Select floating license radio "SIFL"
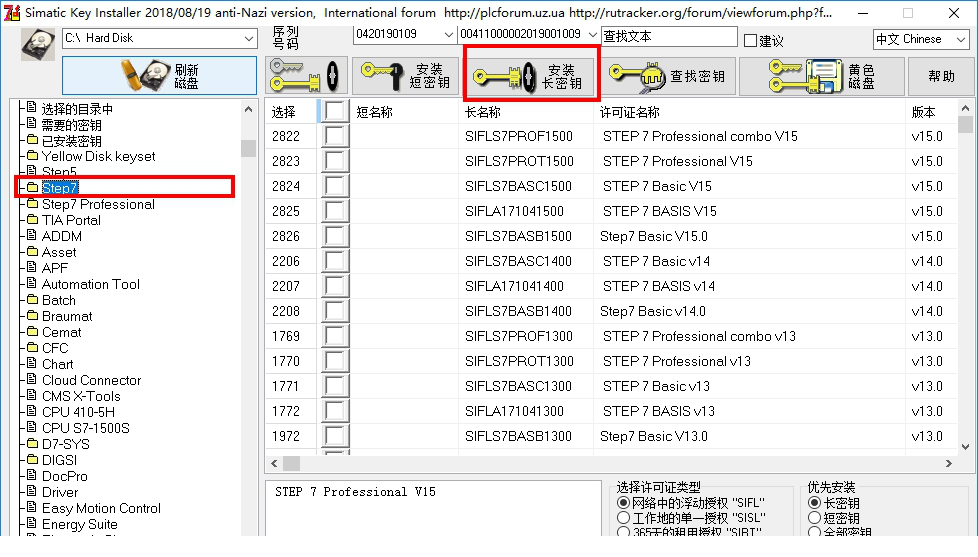Screen dimensions: 978x557 (x=623, y=503)
